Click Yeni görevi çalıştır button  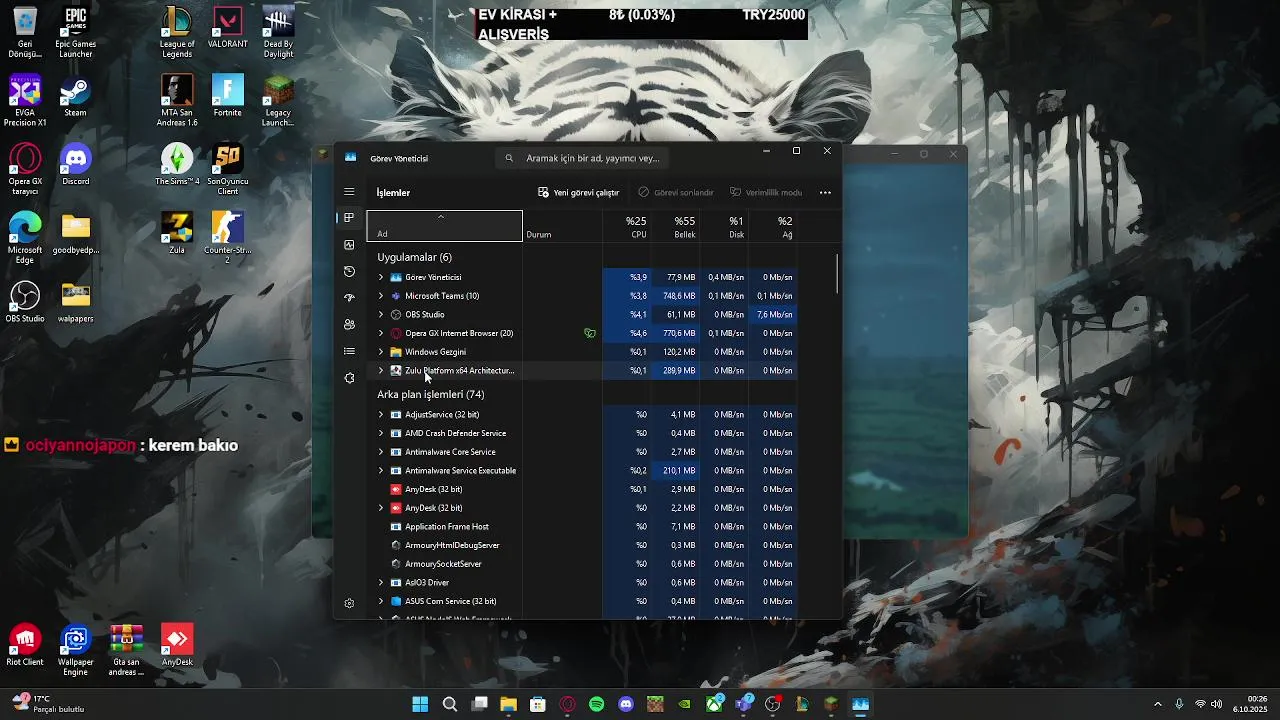pyautogui.click(x=579, y=192)
